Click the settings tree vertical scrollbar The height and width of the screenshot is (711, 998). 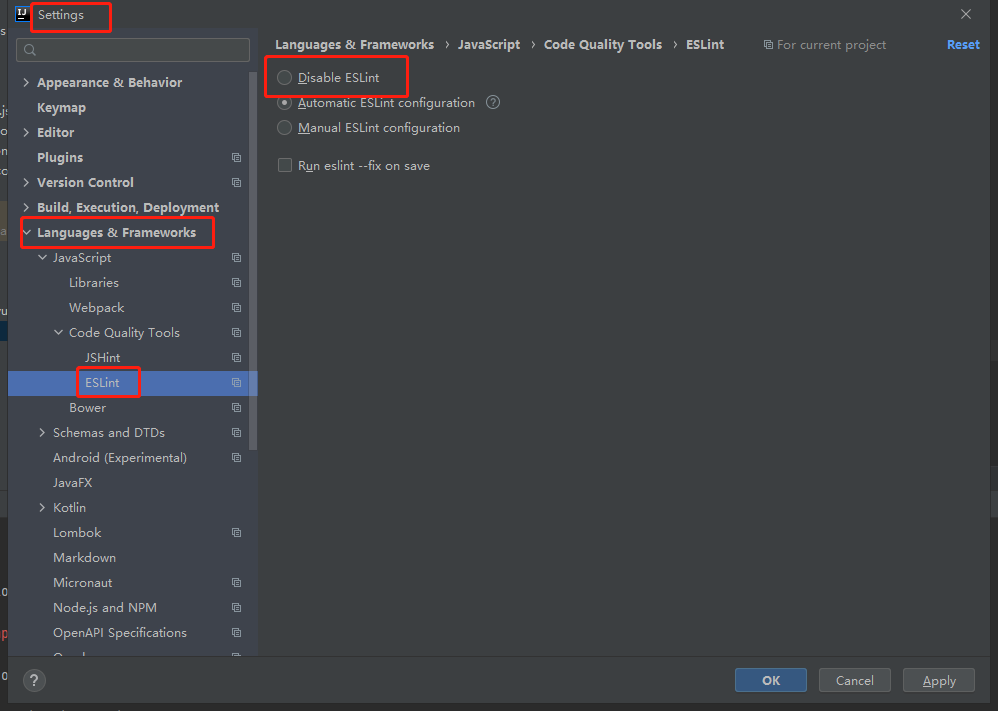tap(253, 261)
